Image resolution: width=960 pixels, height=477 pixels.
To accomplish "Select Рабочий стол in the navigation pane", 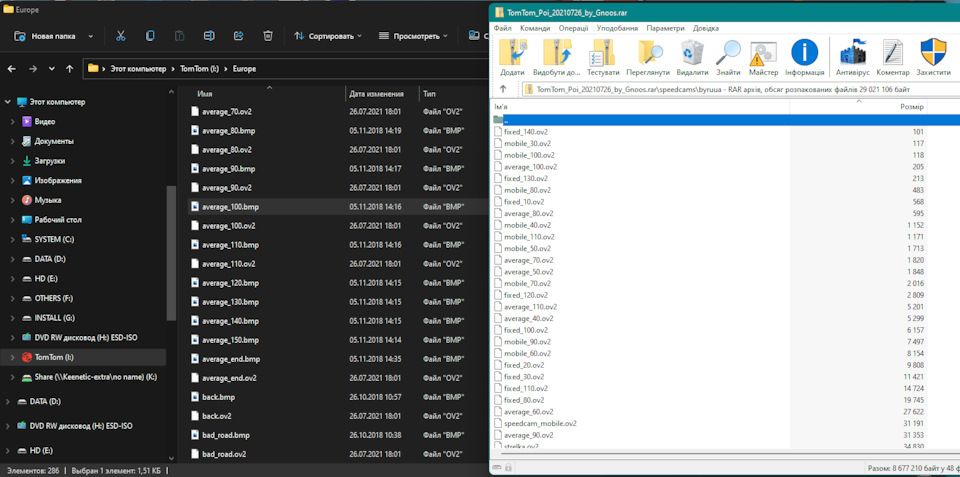I will coord(58,220).
